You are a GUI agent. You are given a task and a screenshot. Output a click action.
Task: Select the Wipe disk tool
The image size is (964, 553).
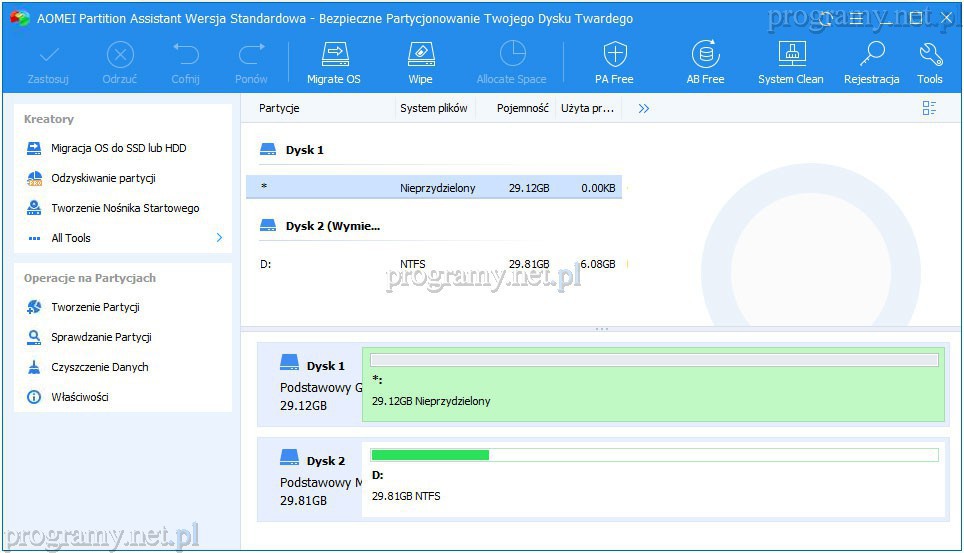click(420, 62)
